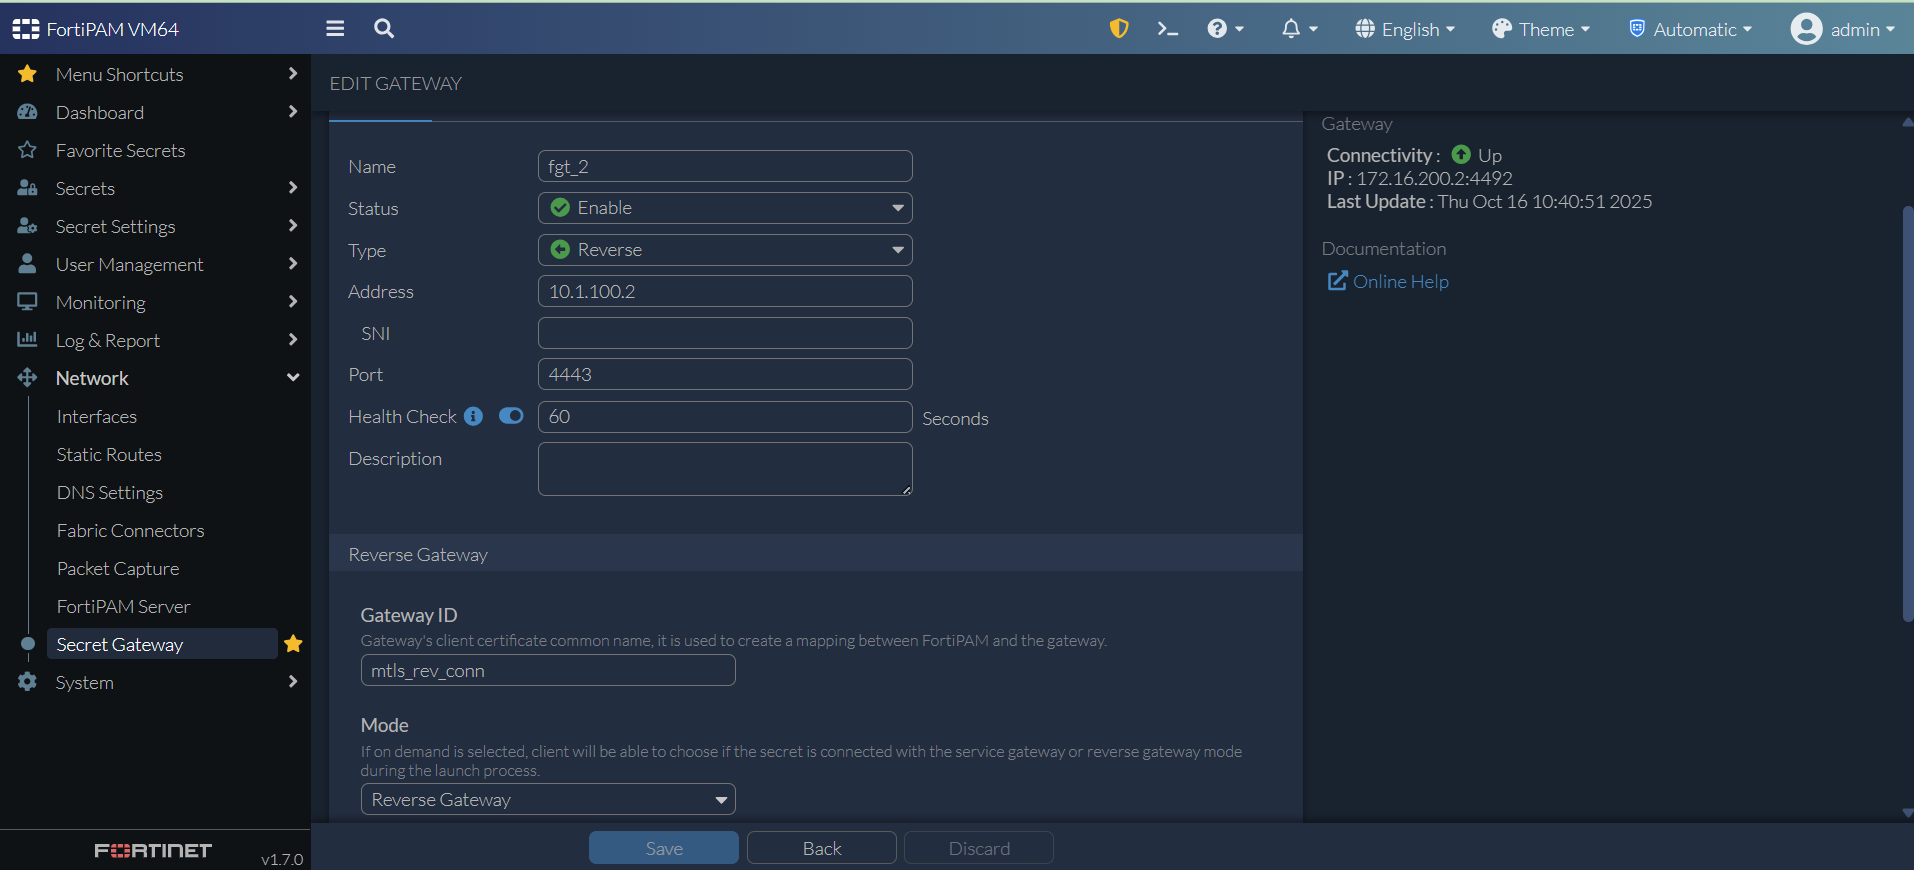This screenshot has width=1914, height=870.
Task: Click the Favorite Secrets star outline icon
Action: pyautogui.click(x=27, y=150)
